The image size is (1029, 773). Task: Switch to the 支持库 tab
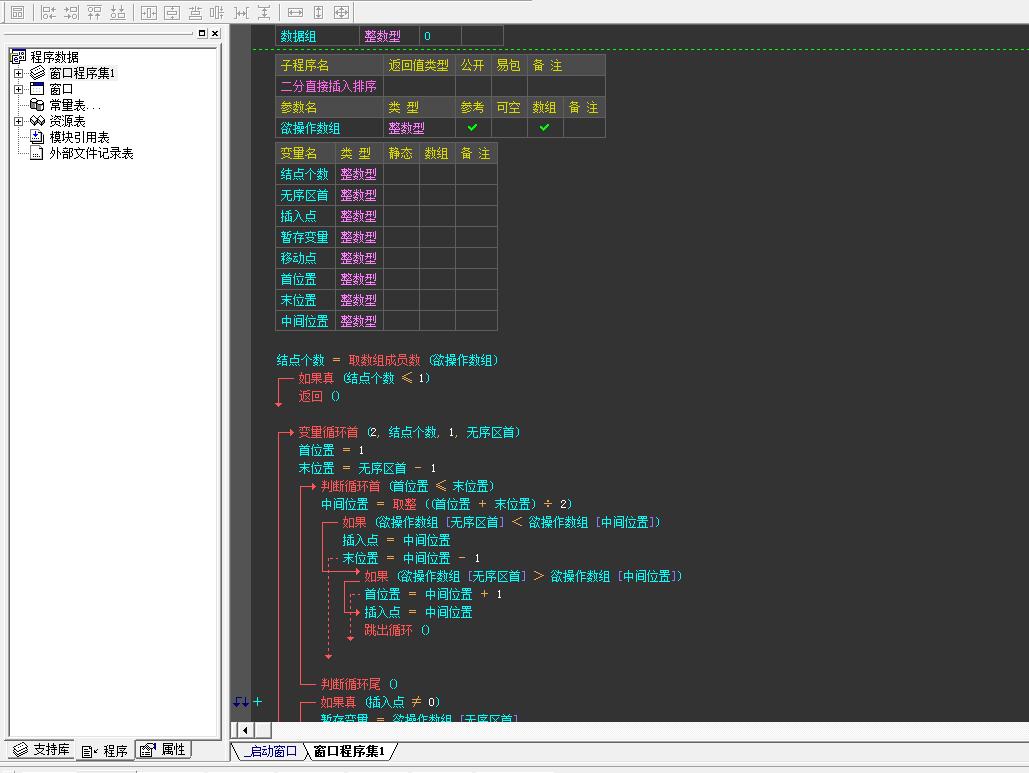click(x=41, y=749)
